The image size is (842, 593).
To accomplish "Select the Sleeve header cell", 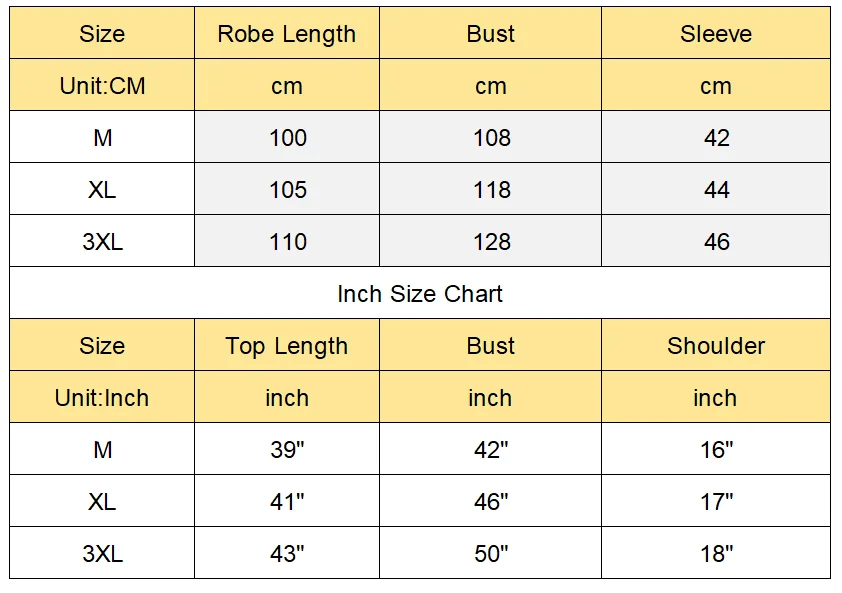I will [716, 33].
